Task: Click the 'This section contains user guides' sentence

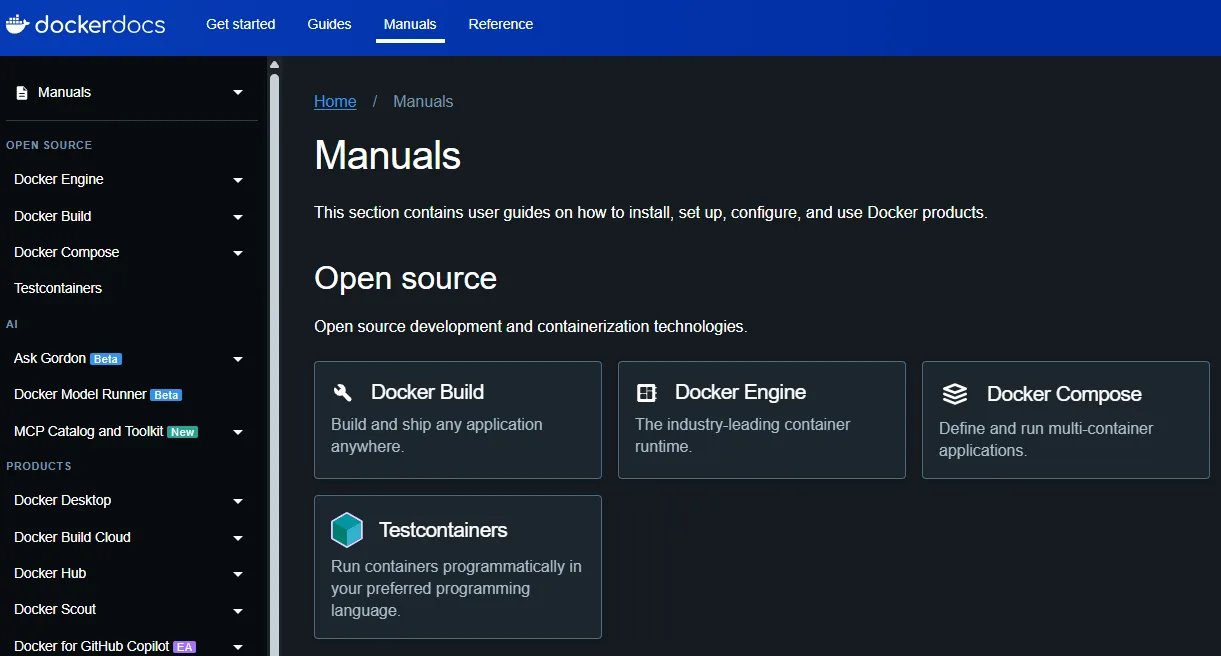Action: coord(651,213)
